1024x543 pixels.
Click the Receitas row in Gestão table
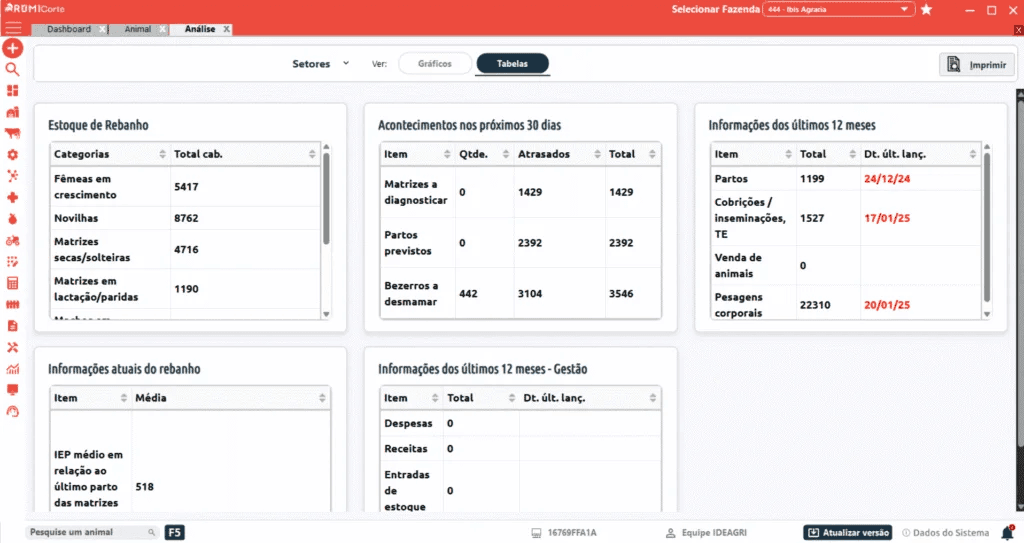pyautogui.click(x=520, y=449)
